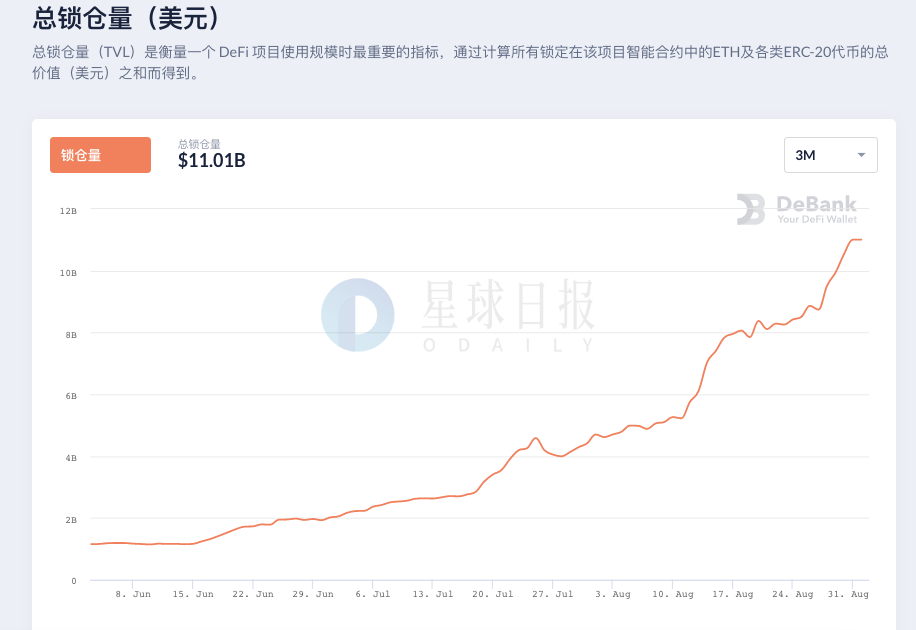Click the 17. Aug axis label
This screenshot has width=916, height=630.
pos(733,594)
